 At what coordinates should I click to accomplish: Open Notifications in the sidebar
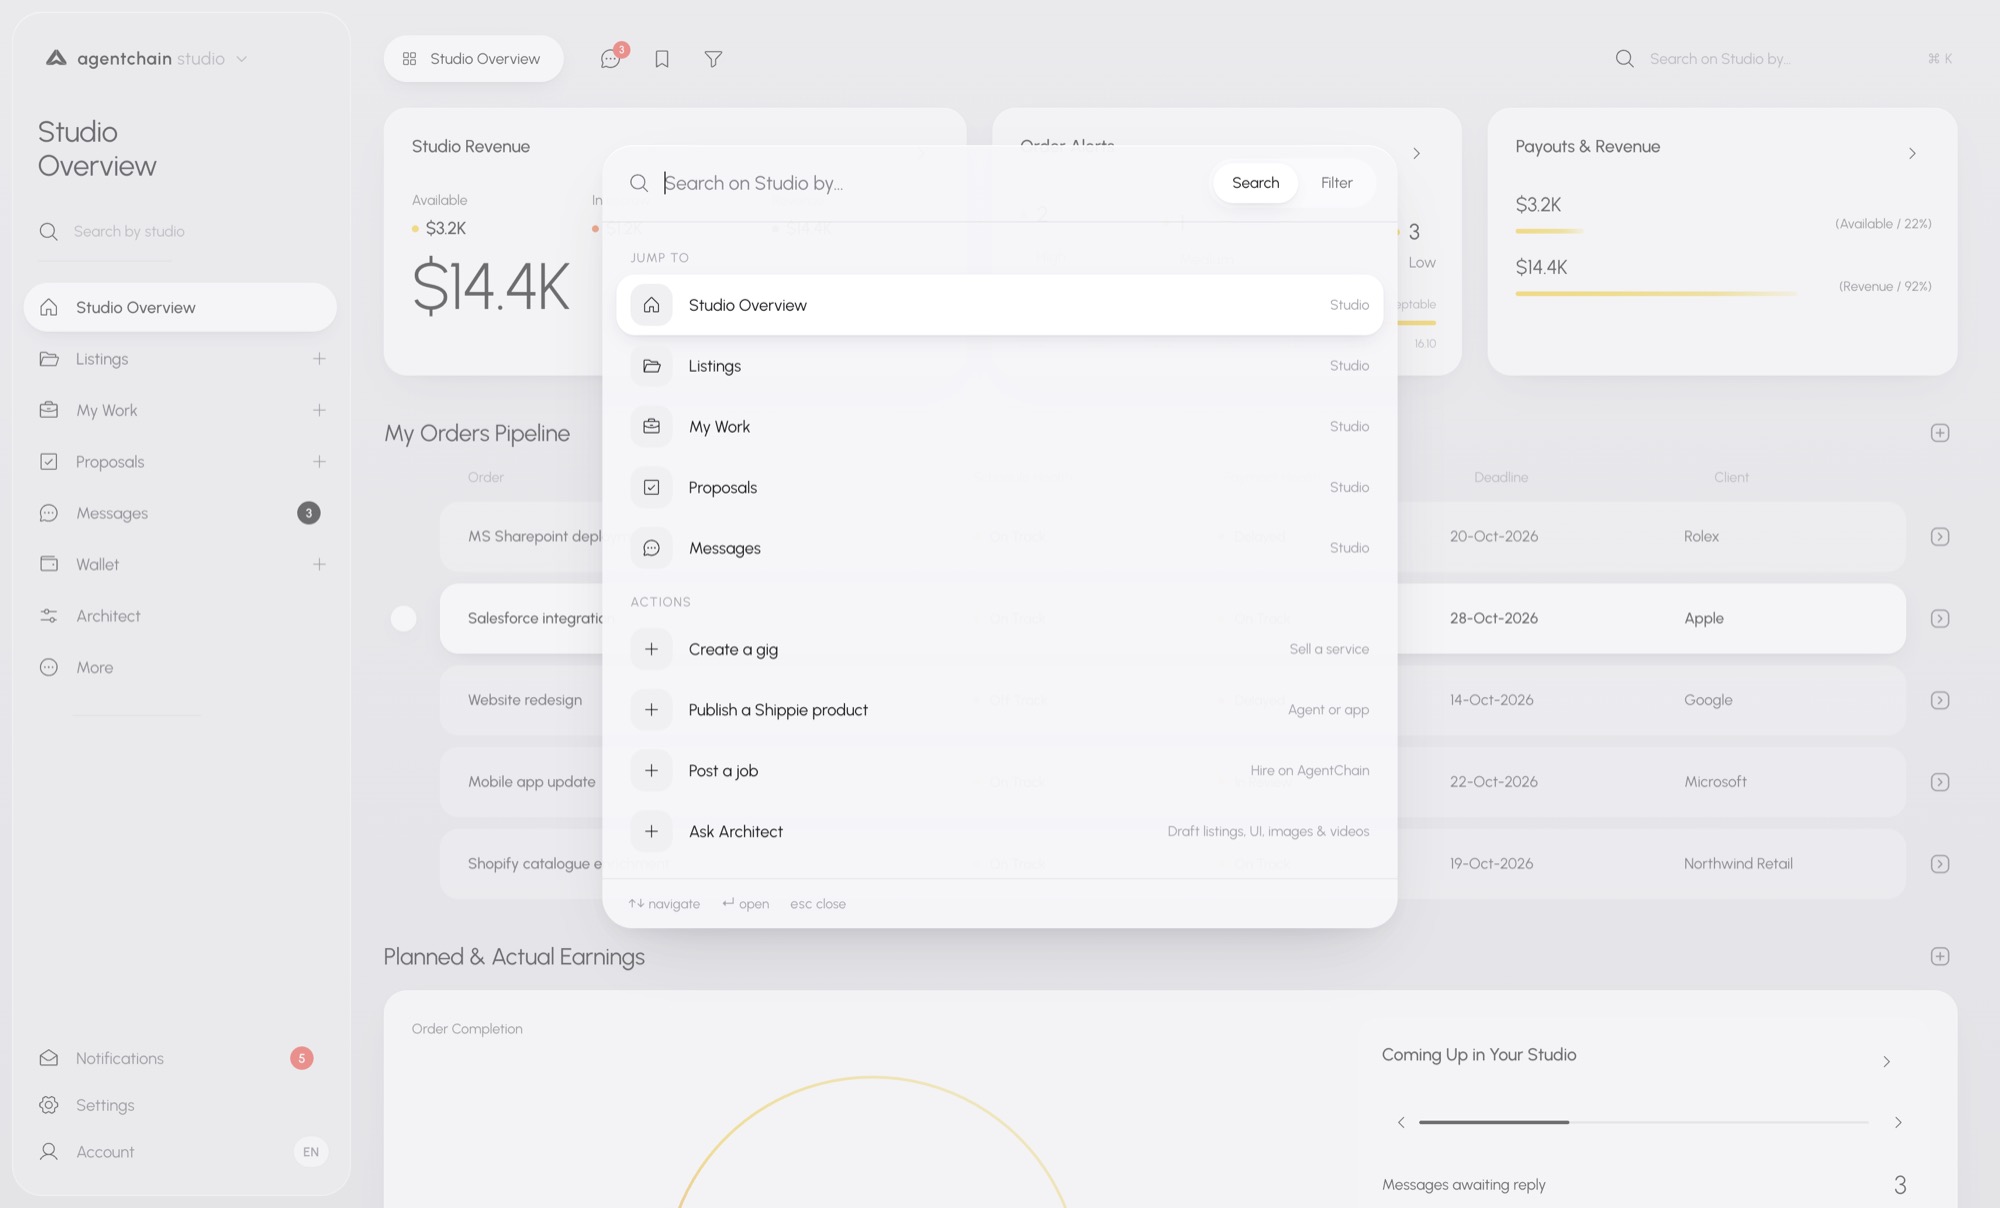180,1058
